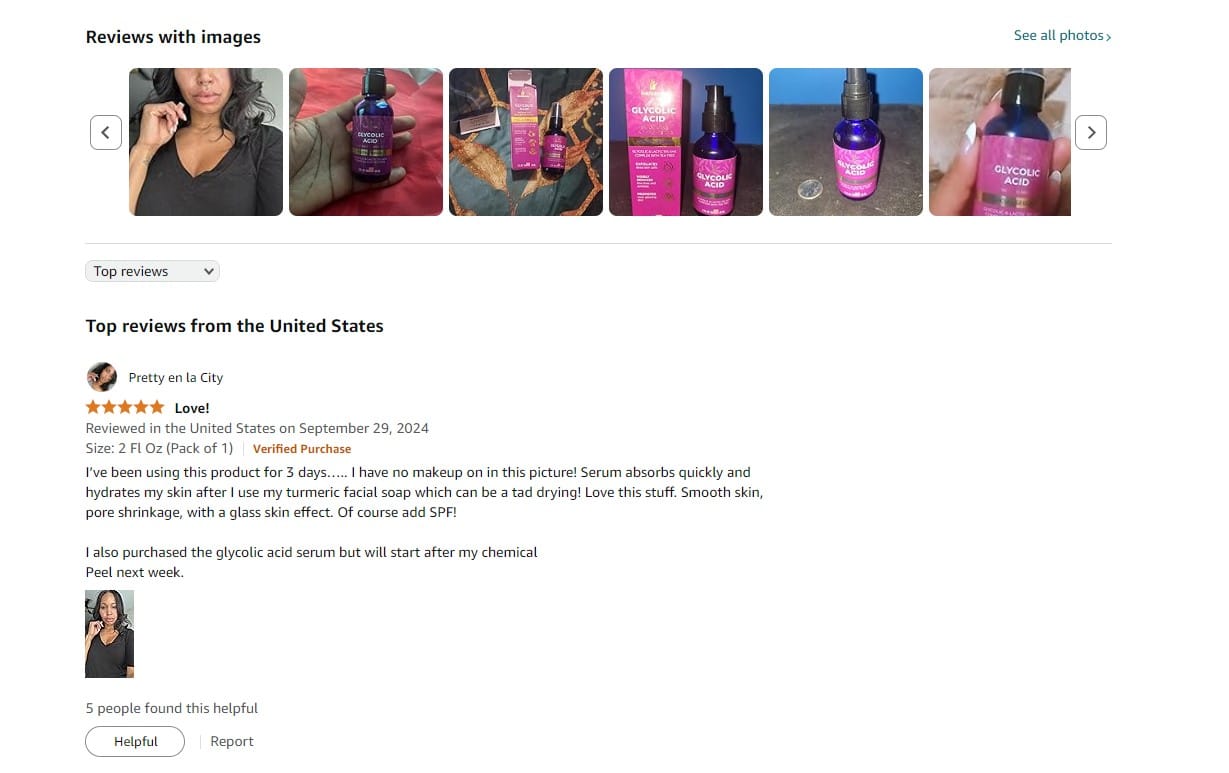Viewport: 1229px width, 773px height.
Task: Click the chevron next to See all photos
Action: pos(1109,37)
